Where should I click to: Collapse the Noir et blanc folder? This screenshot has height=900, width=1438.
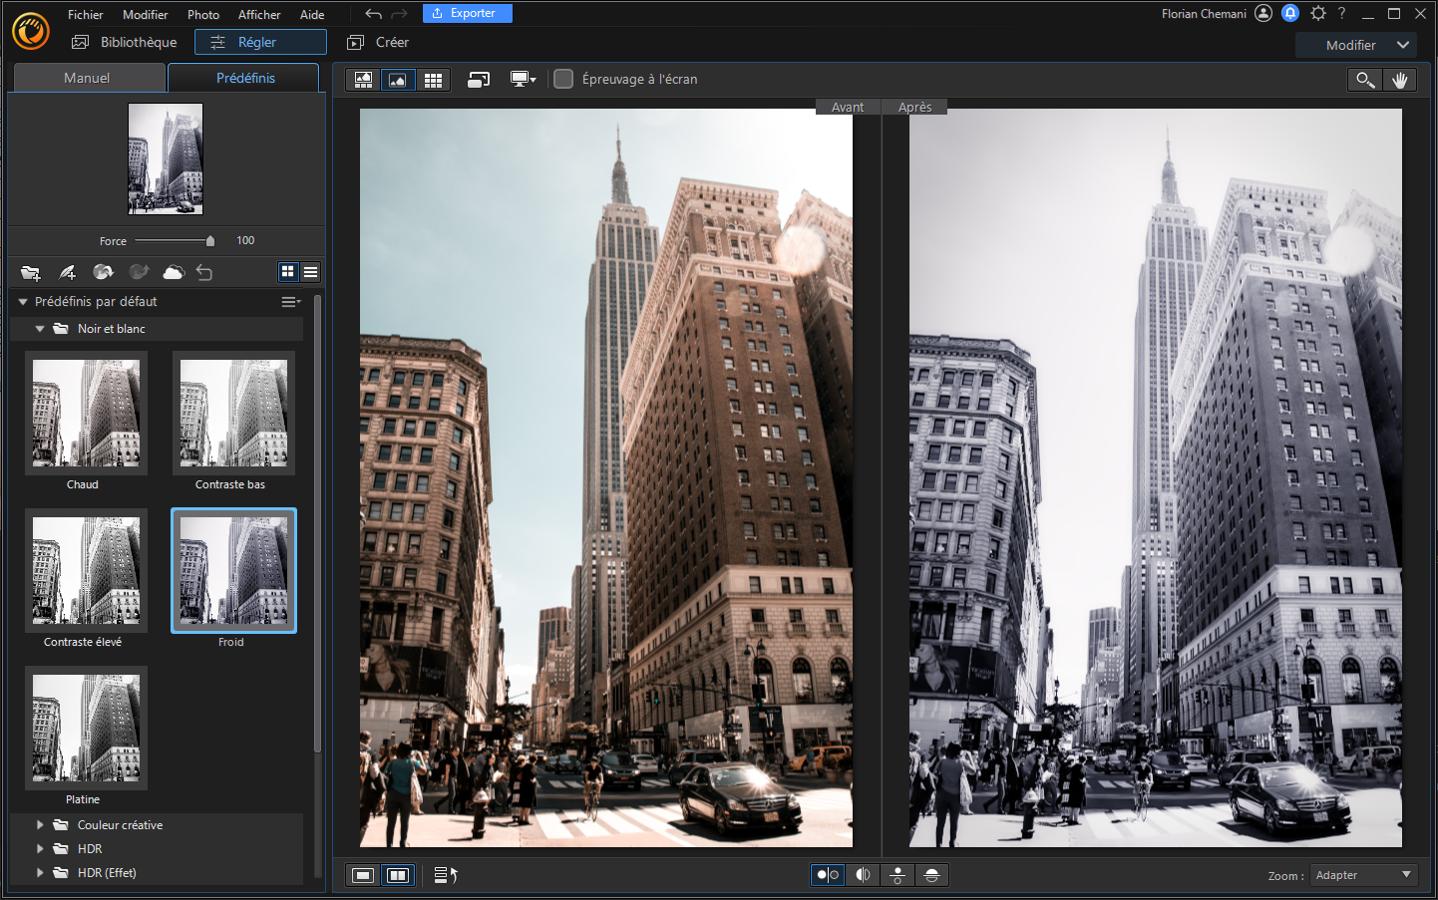tap(40, 328)
